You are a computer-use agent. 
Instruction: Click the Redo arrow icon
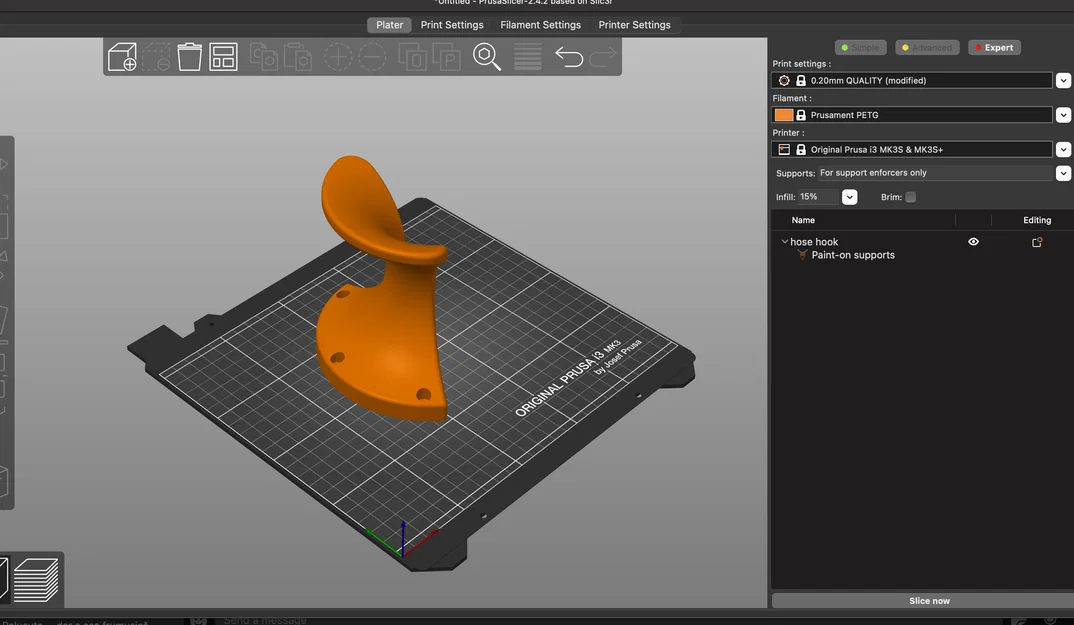pyautogui.click(x=603, y=57)
